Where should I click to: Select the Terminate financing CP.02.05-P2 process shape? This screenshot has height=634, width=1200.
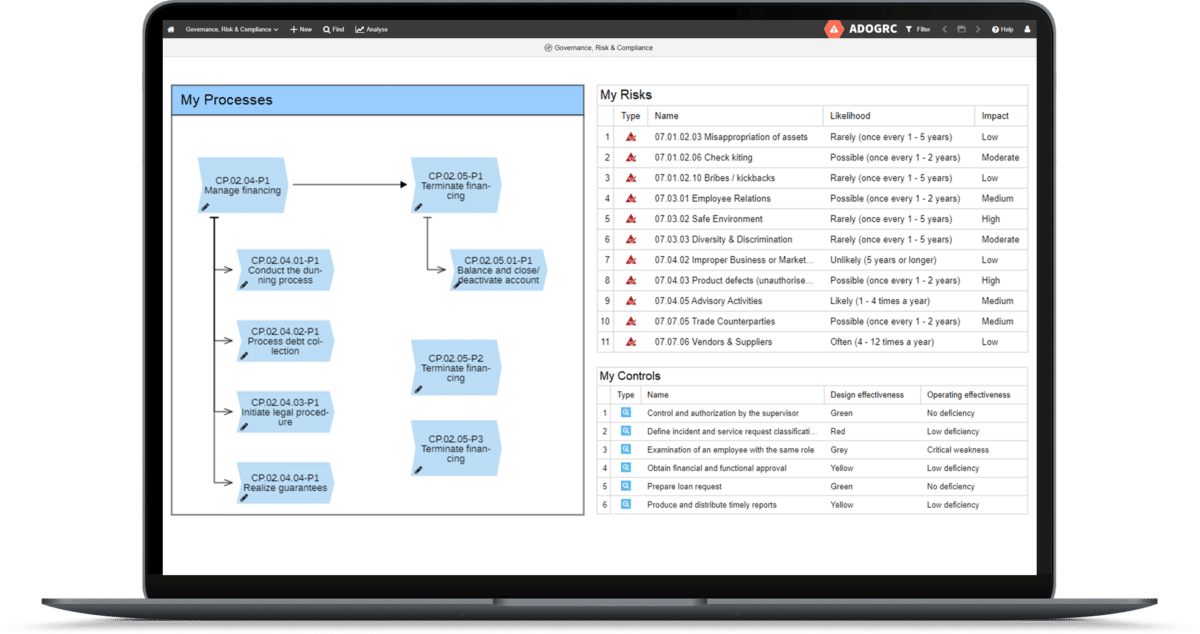pyautogui.click(x=455, y=367)
